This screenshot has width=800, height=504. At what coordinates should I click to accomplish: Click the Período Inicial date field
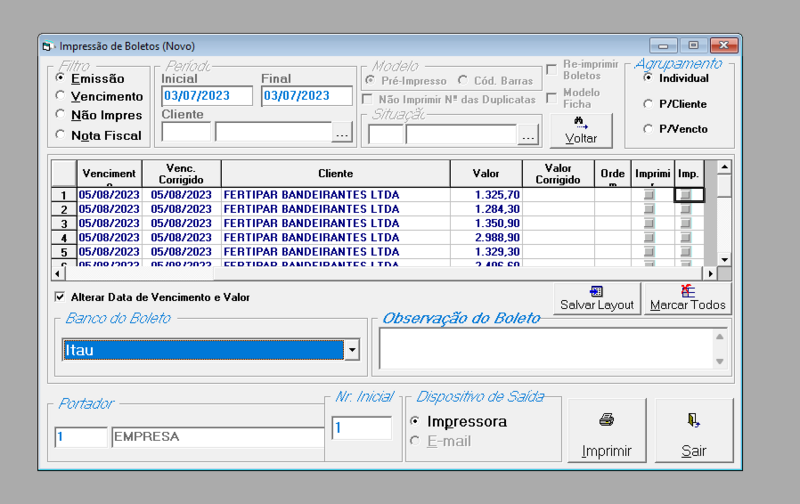pyautogui.click(x=207, y=96)
